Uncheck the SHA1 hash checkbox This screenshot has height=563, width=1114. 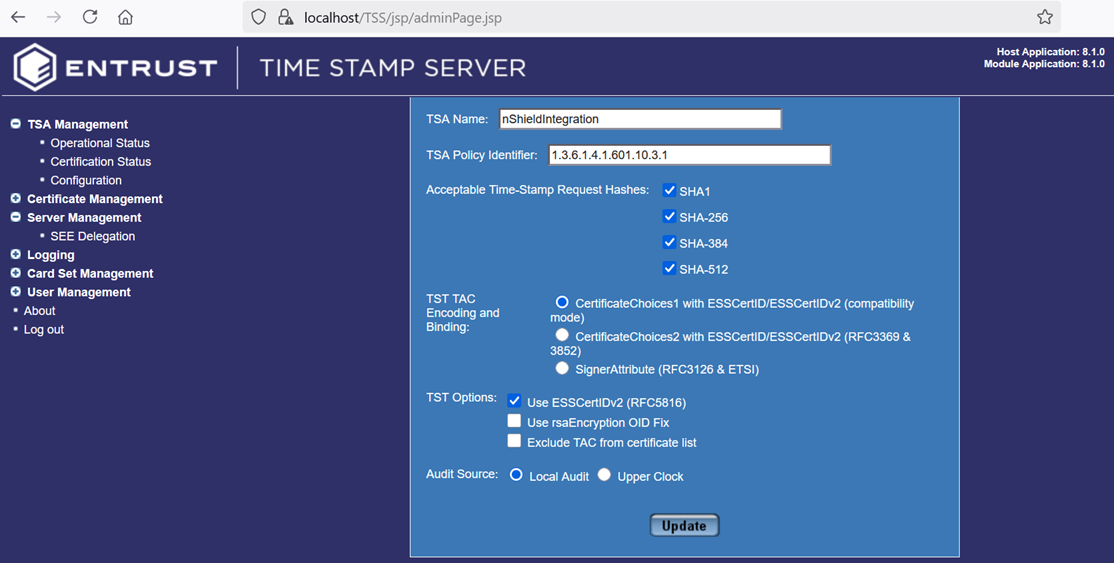click(x=669, y=191)
